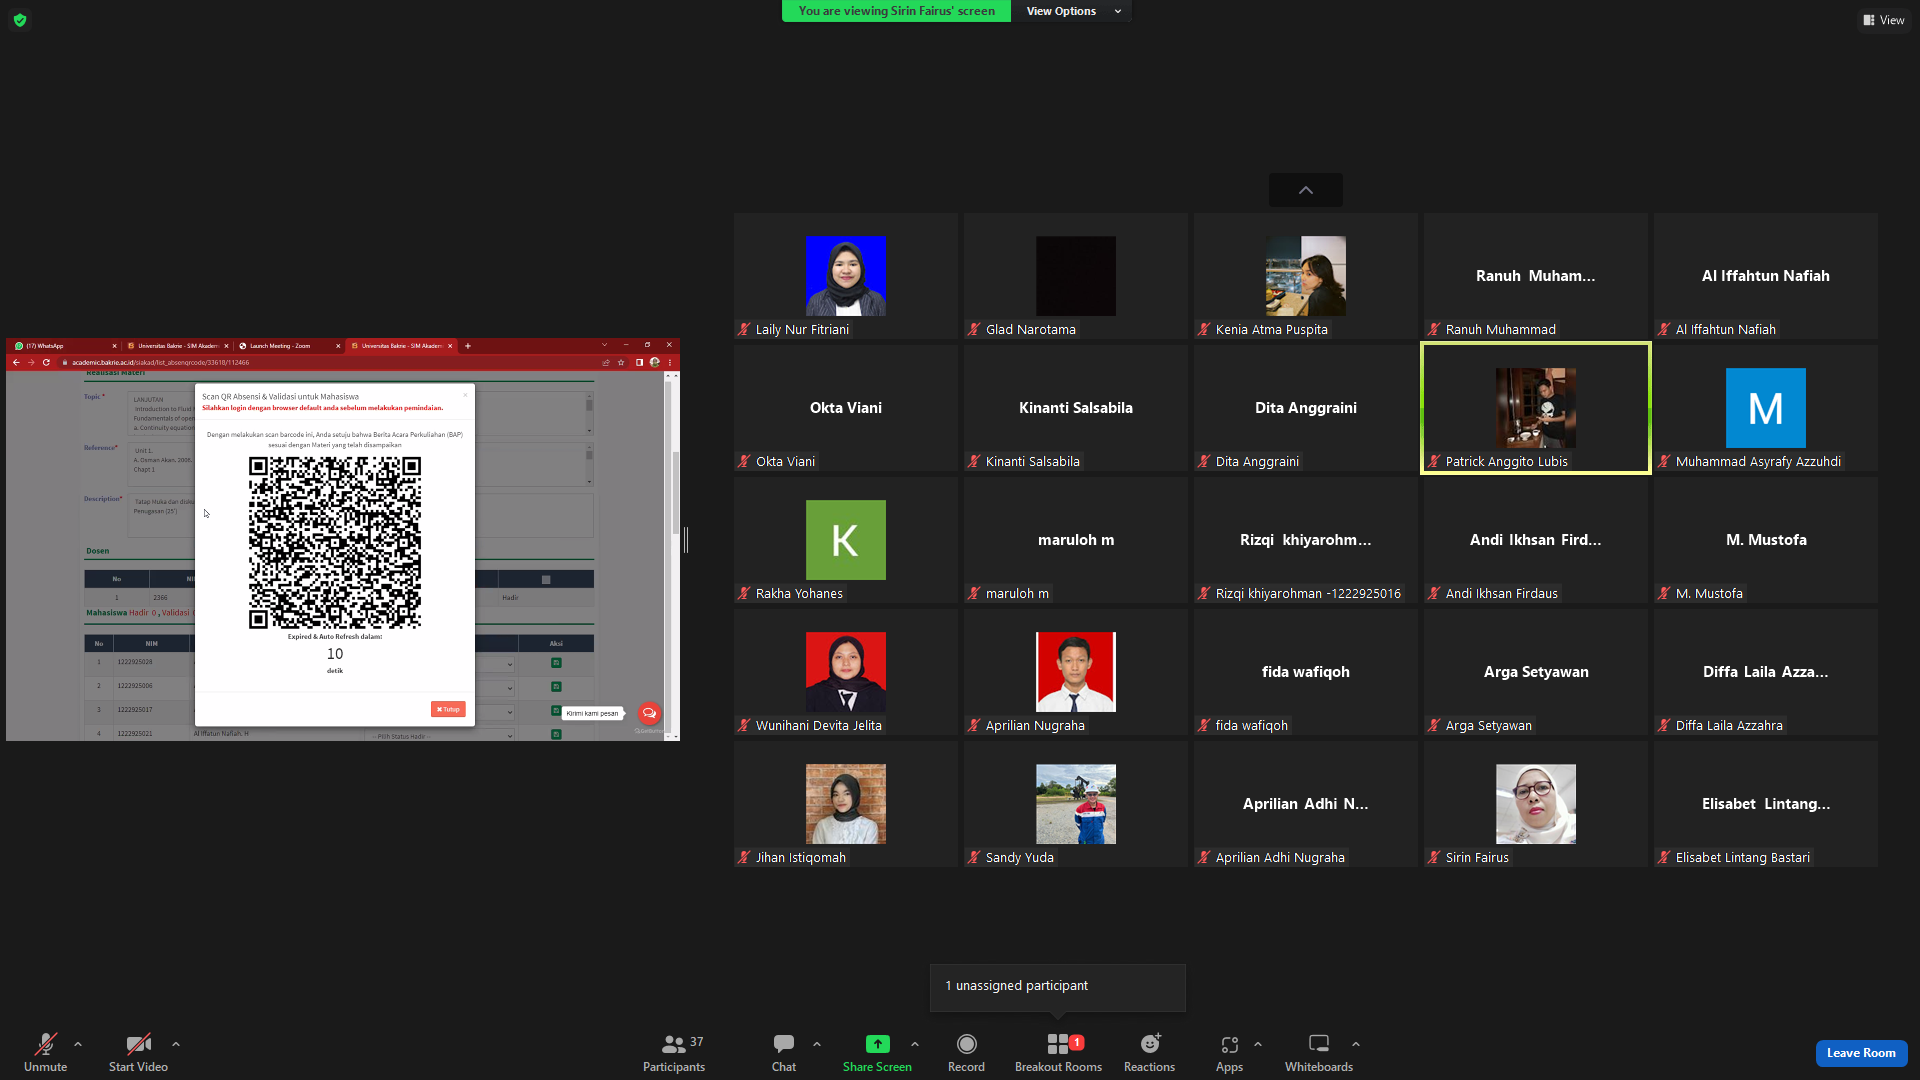Click the "fida wafiqoh" name label

pyautogui.click(x=1251, y=726)
